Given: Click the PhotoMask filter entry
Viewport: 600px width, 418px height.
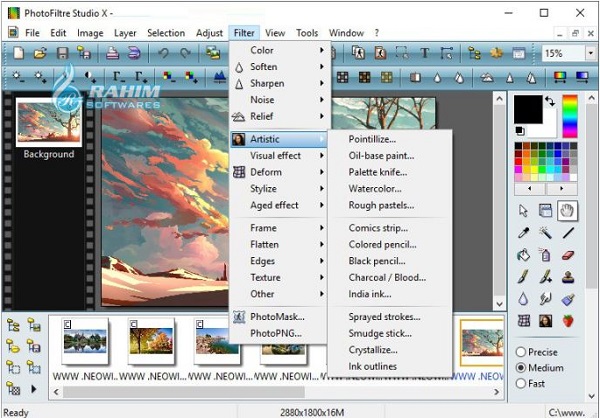Looking at the screenshot, I should pos(277,317).
